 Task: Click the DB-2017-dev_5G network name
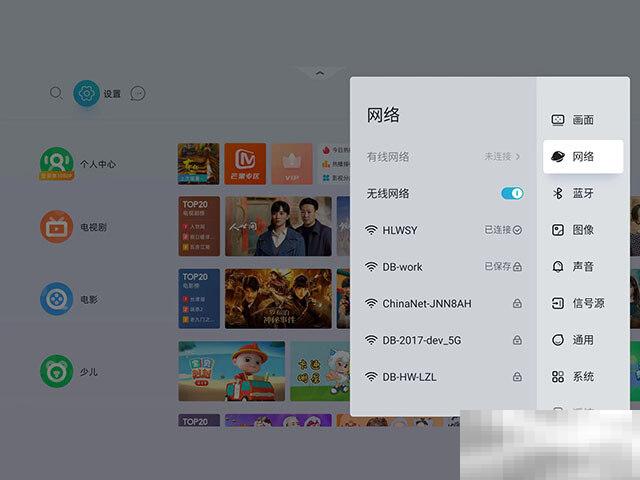tap(422, 340)
